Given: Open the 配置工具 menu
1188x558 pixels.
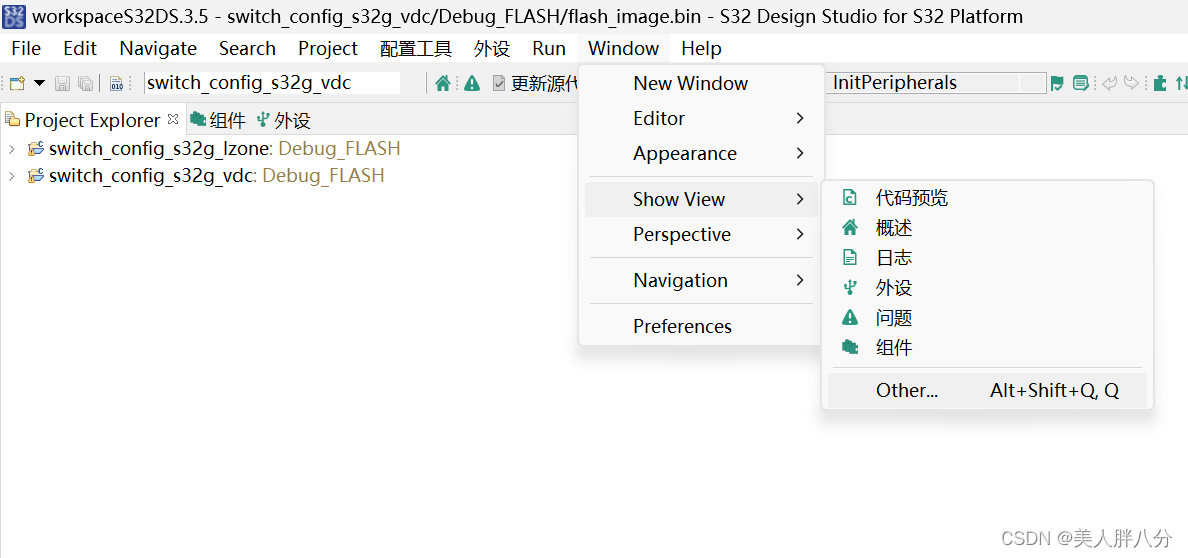Looking at the screenshot, I should tap(416, 49).
